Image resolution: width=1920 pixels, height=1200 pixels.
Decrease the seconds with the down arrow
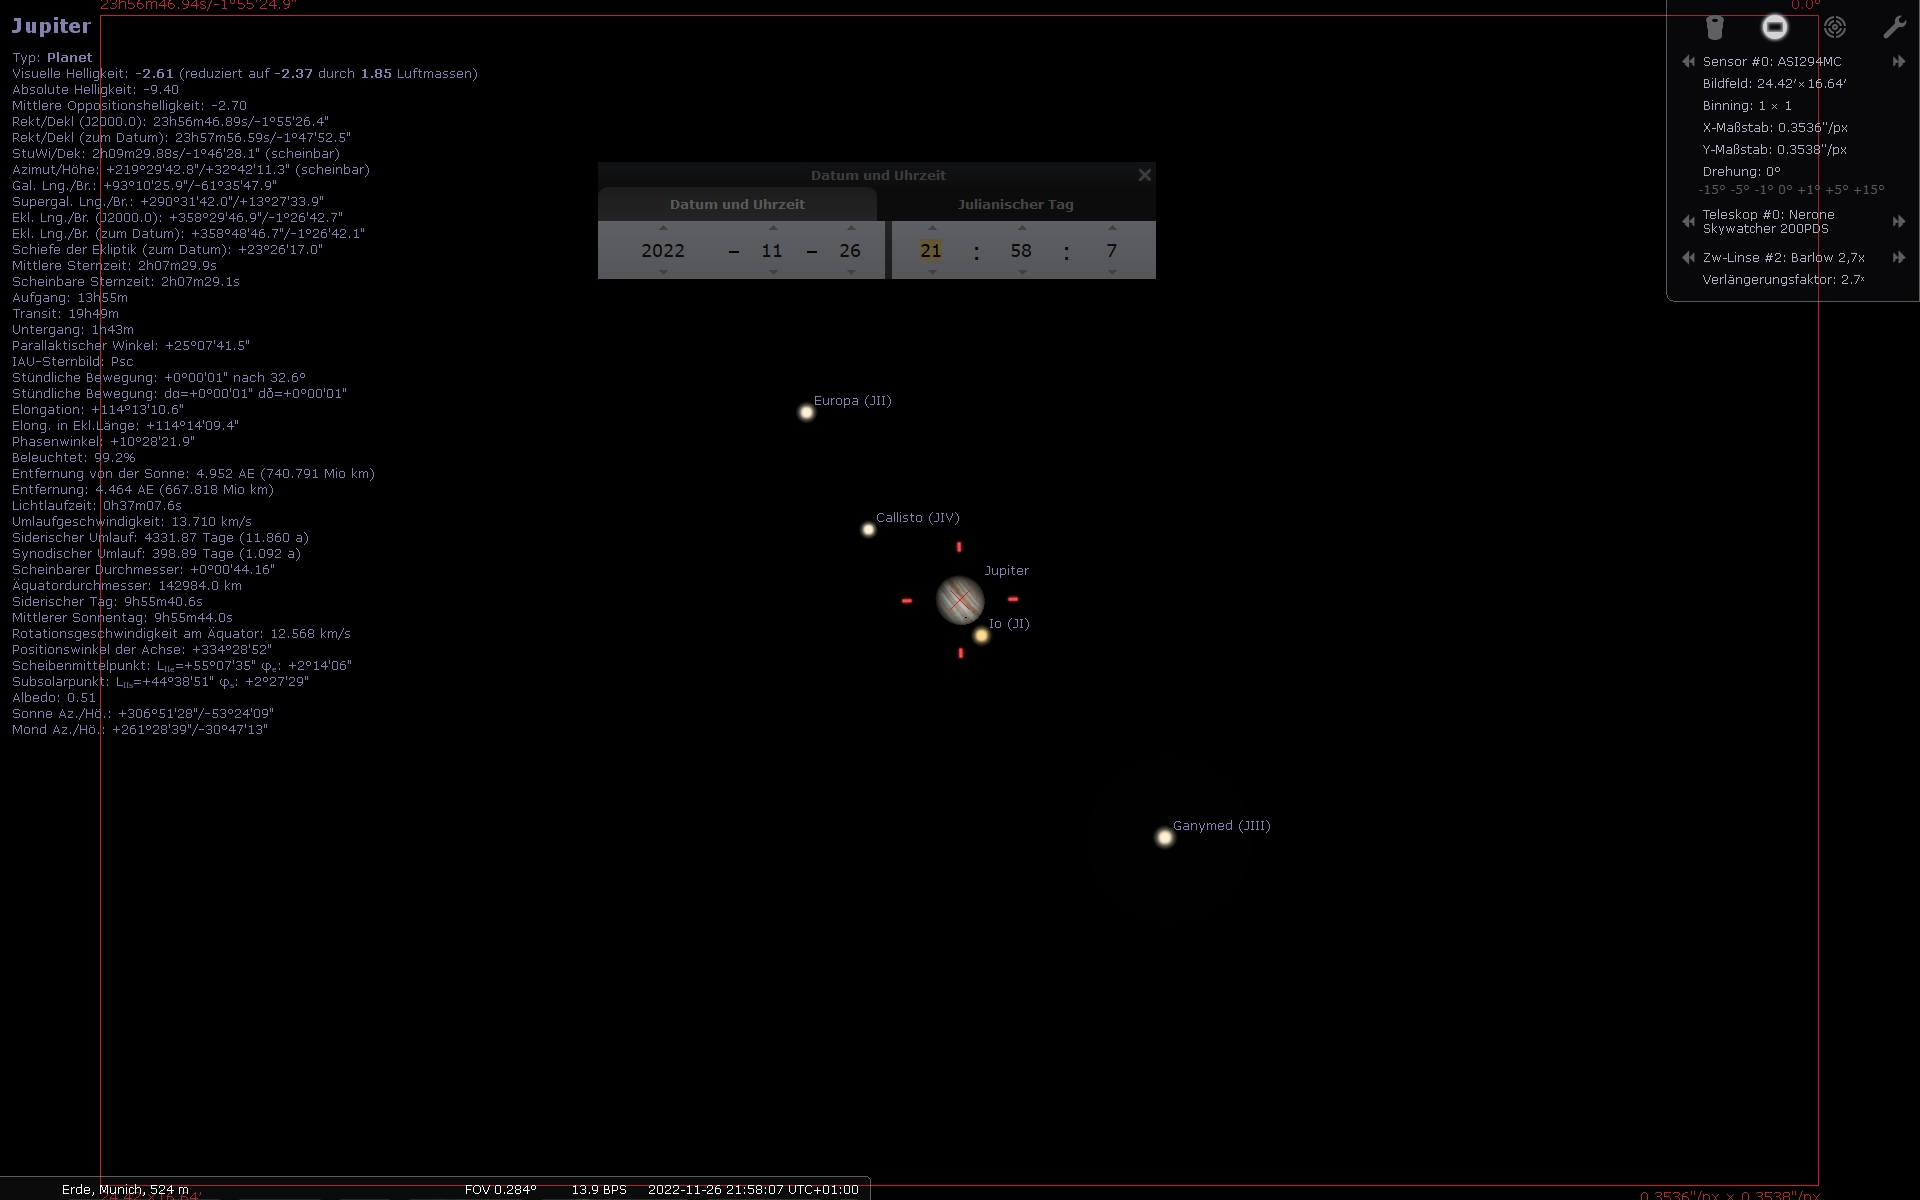(1112, 272)
